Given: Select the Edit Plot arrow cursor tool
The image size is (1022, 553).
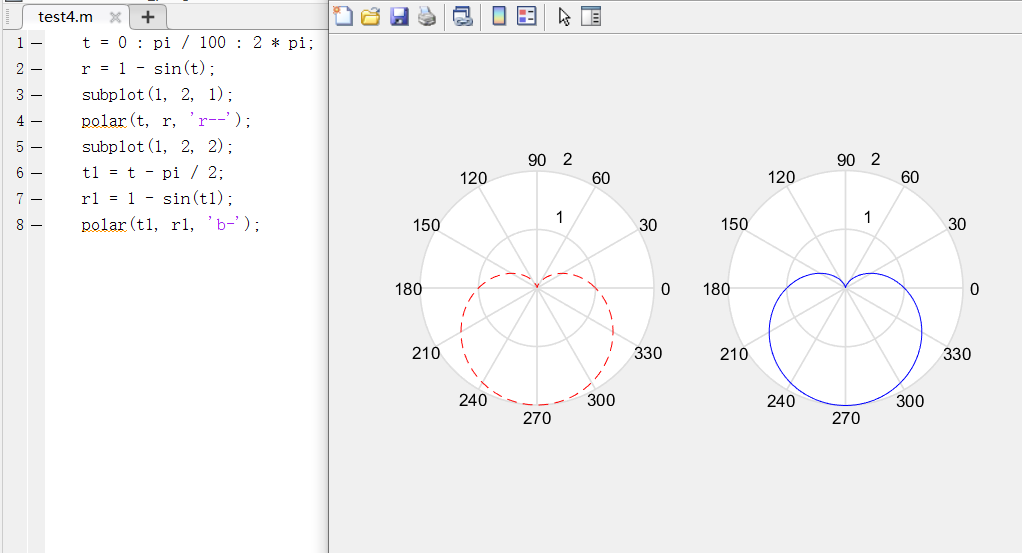Looking at the screenshot, I should tap(564, 16).
